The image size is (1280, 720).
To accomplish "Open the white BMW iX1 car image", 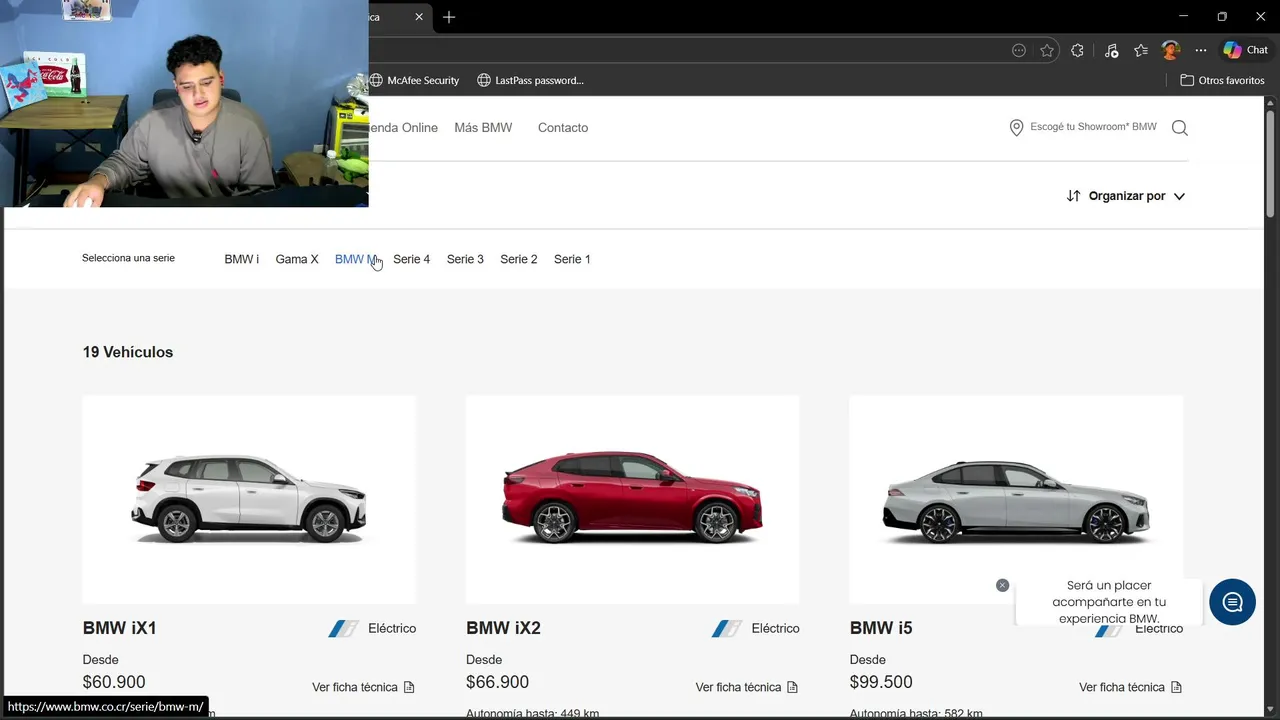I will (249, 499).
